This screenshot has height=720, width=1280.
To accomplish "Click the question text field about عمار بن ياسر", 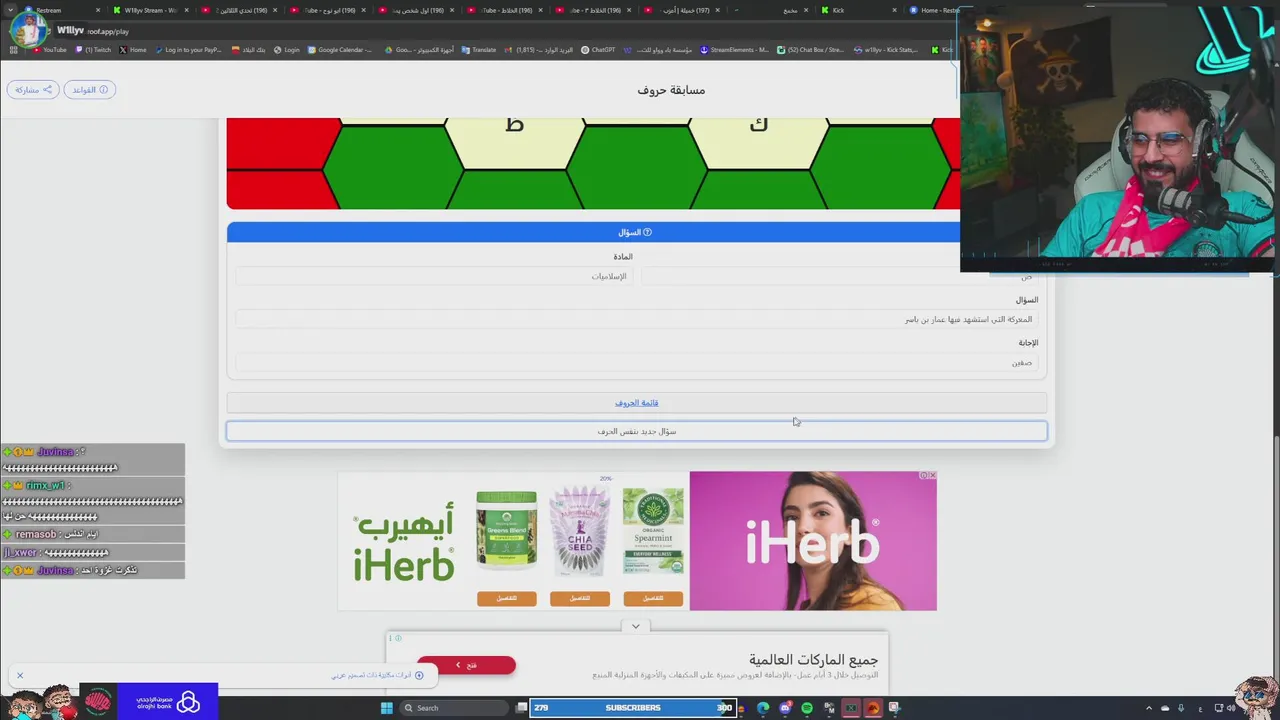I will pyautogui.click(x=636, y=319).
